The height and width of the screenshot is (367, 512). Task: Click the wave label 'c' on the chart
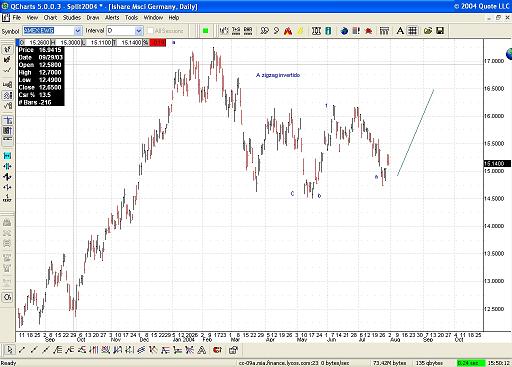pyautogui.click(x=292, y=194)
